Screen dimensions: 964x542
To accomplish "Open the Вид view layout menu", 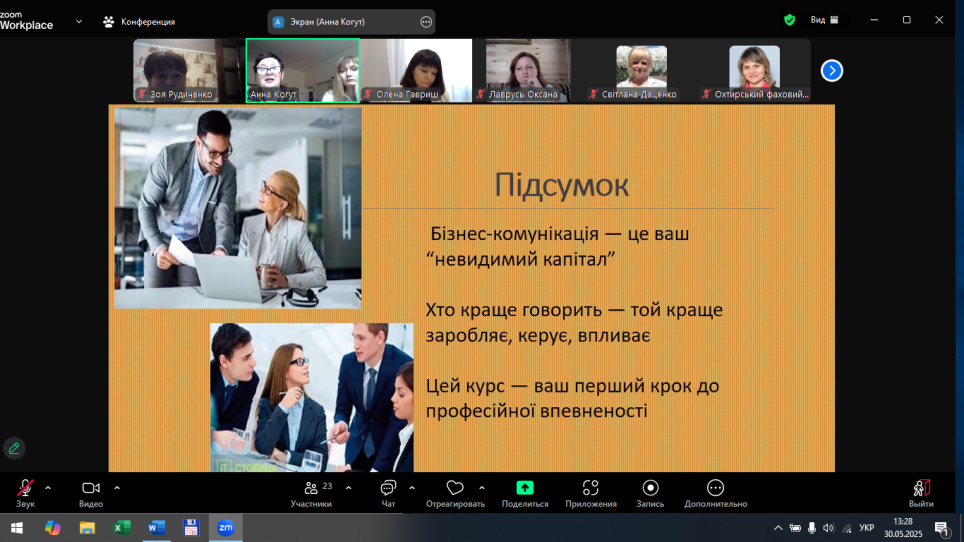I will coord(824,20).
